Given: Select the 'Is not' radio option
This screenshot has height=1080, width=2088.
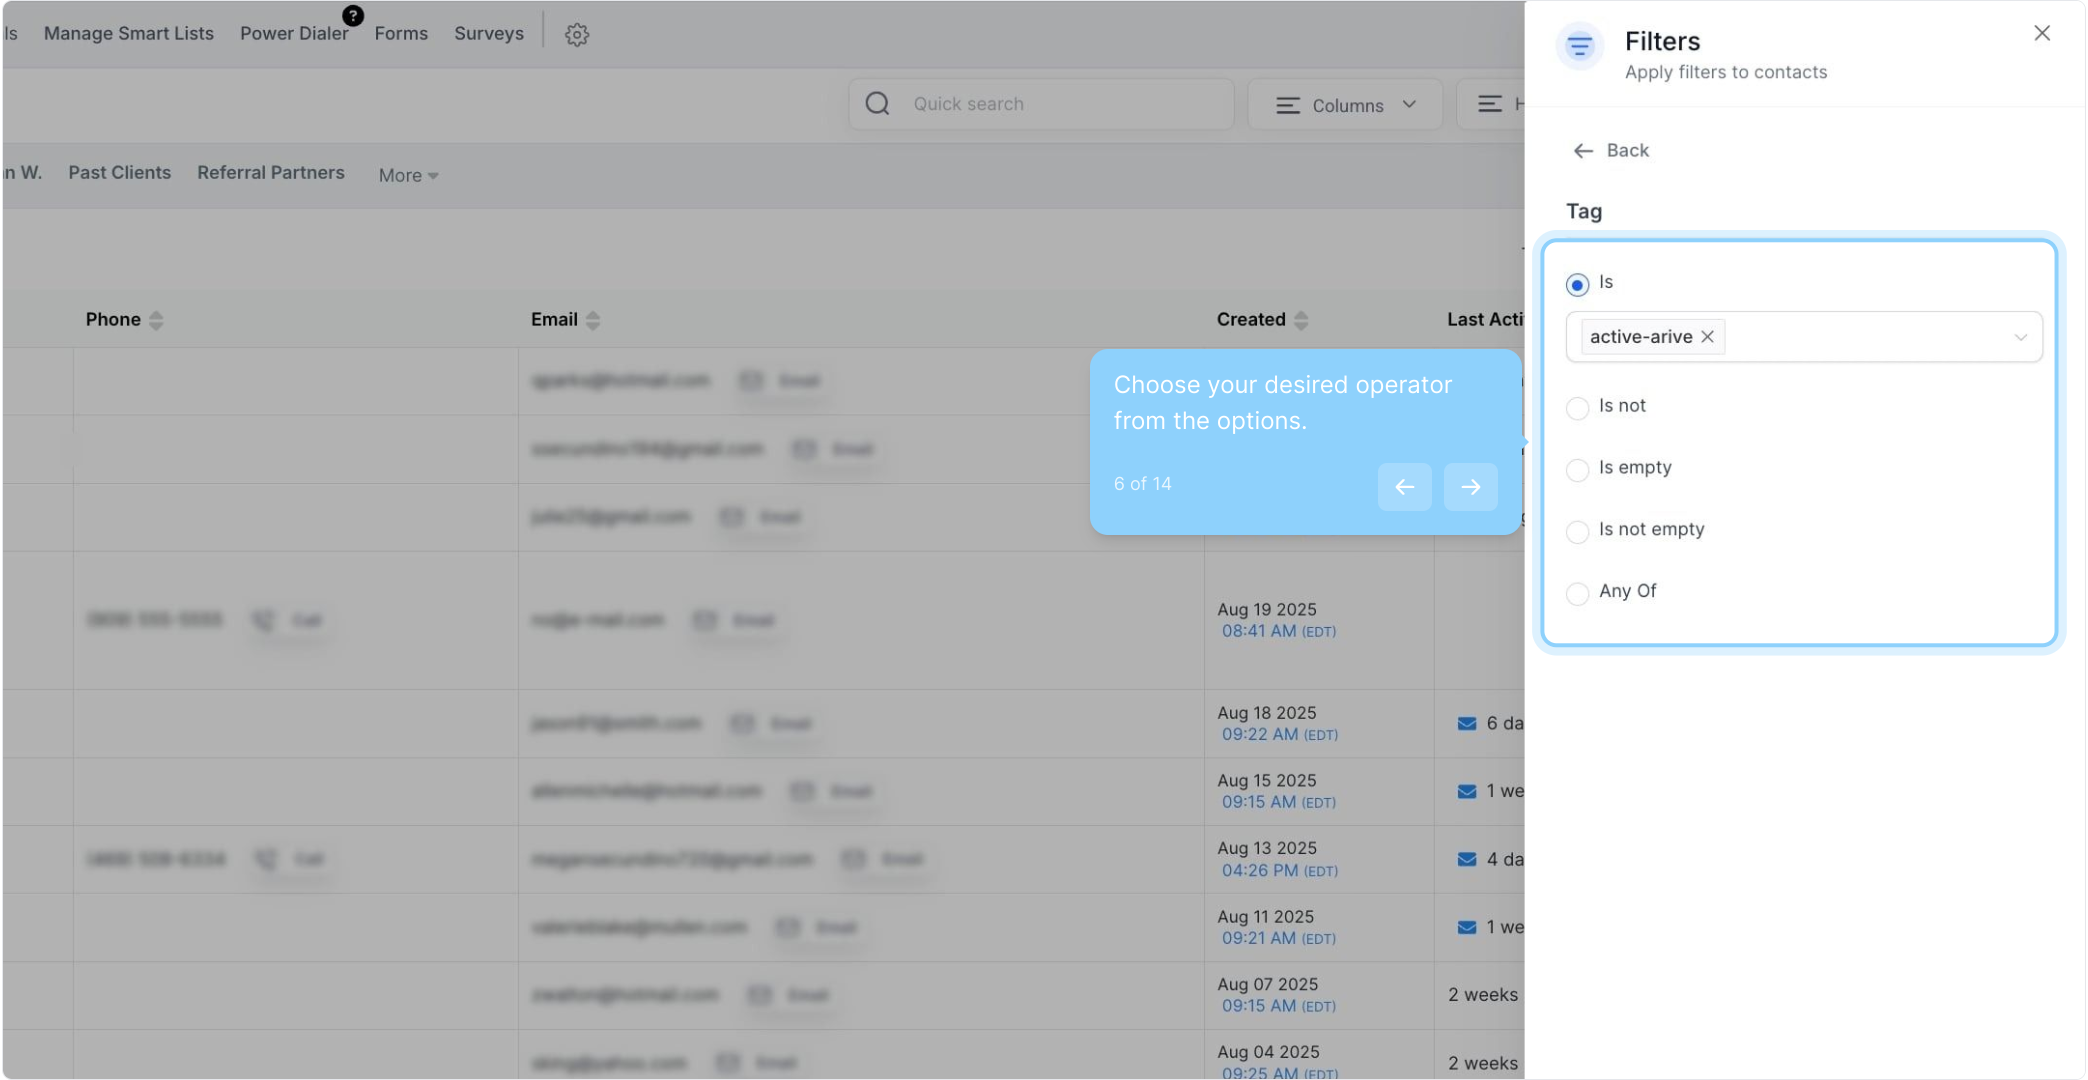Looking at the screenshot, I should click(x=1577, y=408).
